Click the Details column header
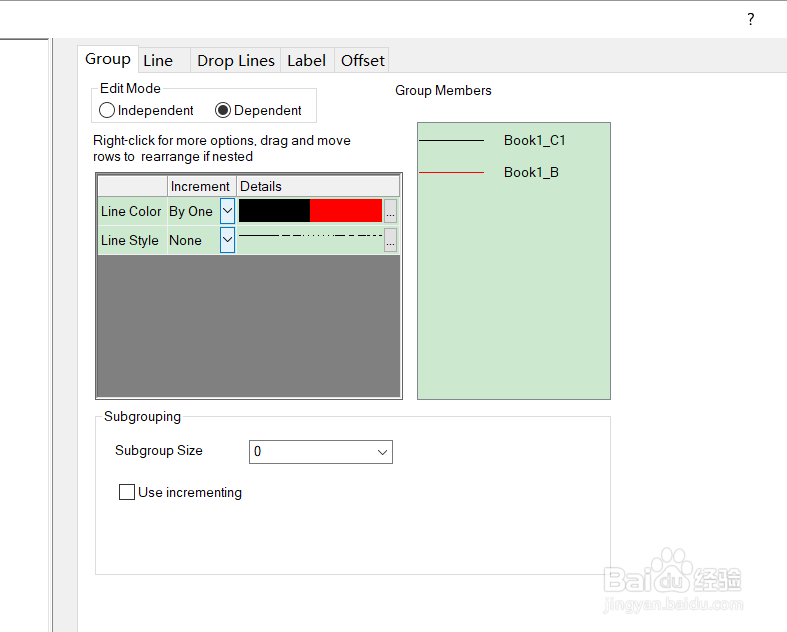Screen dimensions: 787x632 tap(318, 186)
